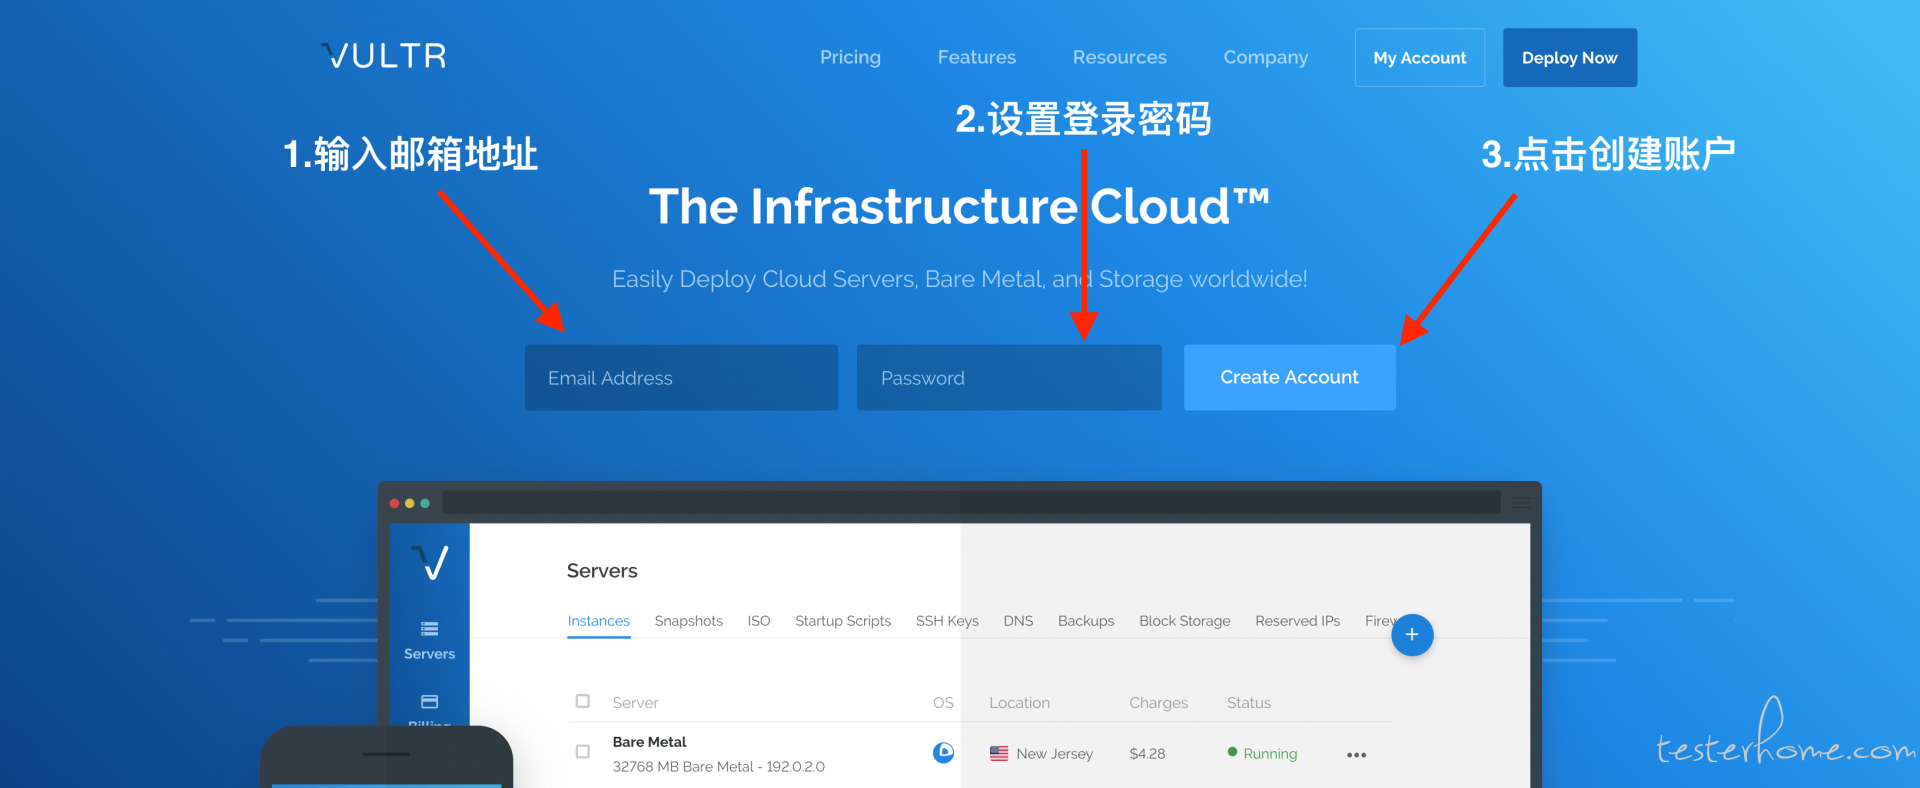Click the Server column header
The width and height of the screenshot is (1920, 788).
(636, 703)
